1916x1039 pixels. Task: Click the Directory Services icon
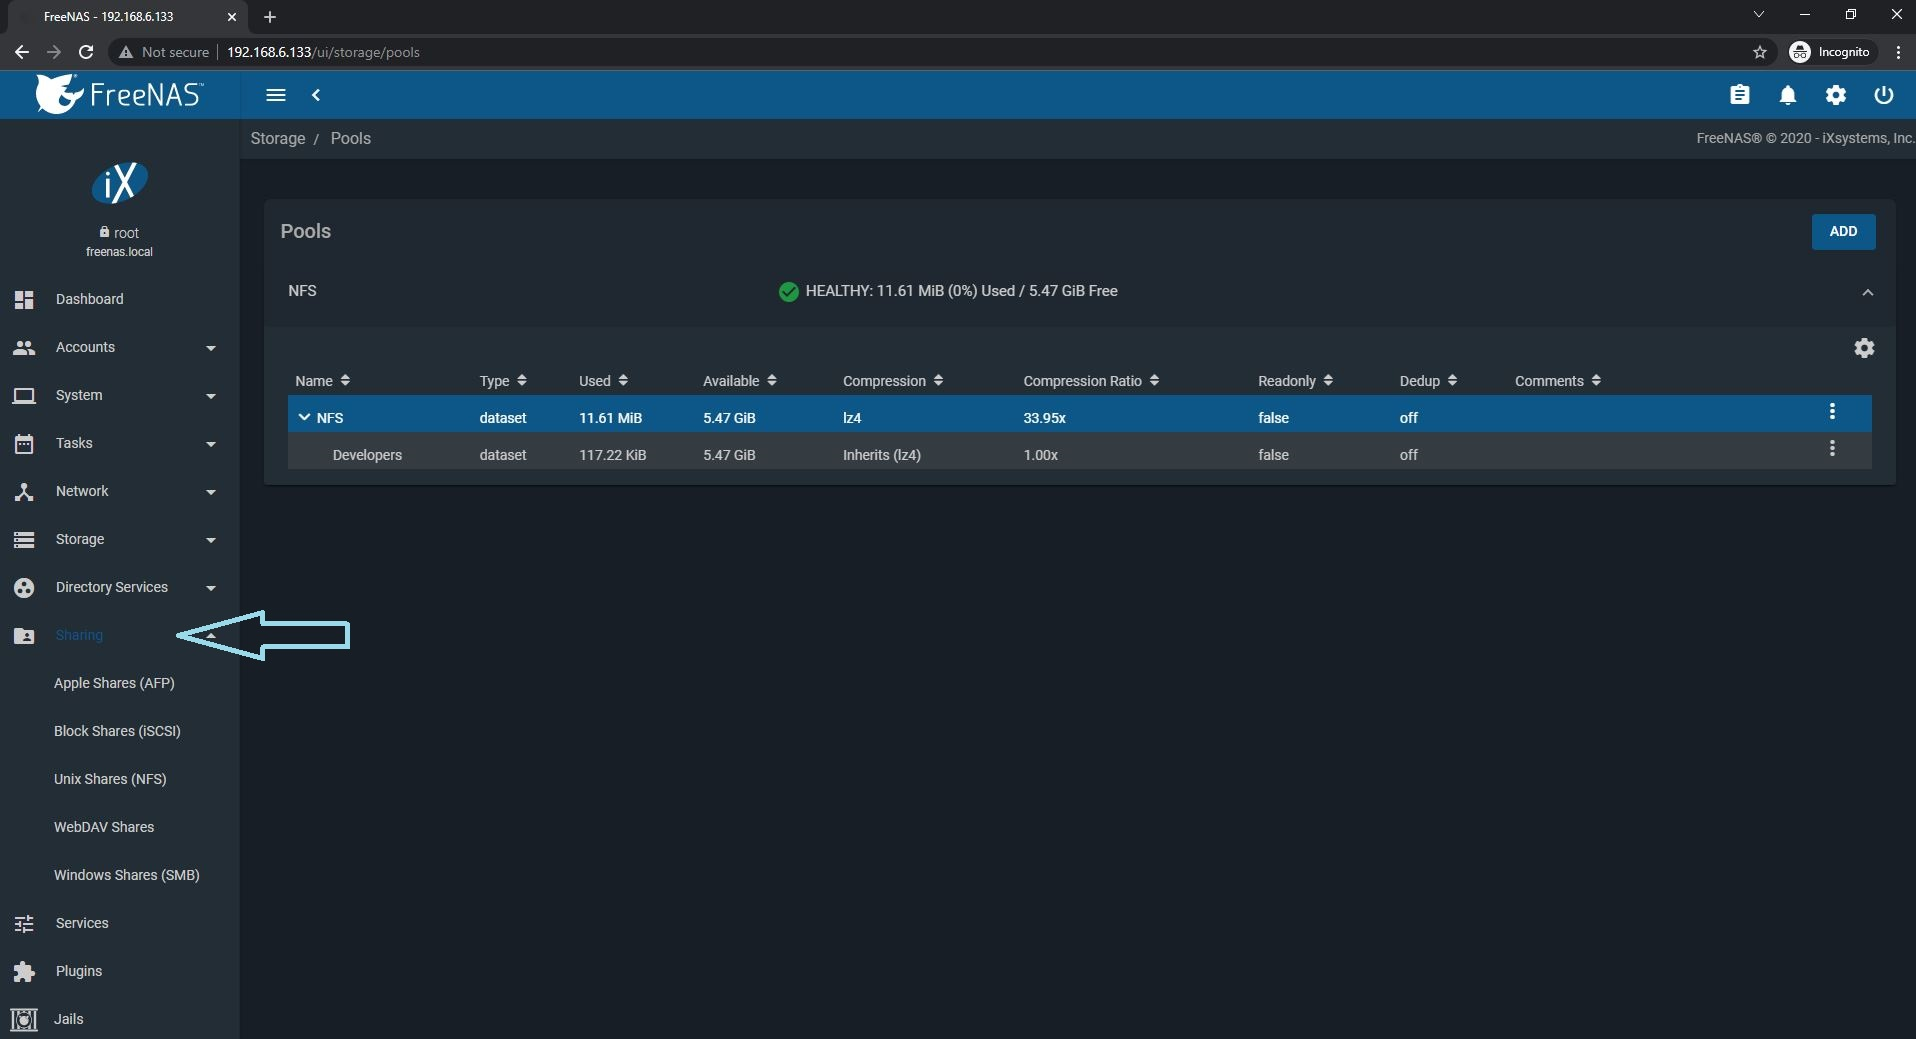pyautogui.click(x=24, y=587)
